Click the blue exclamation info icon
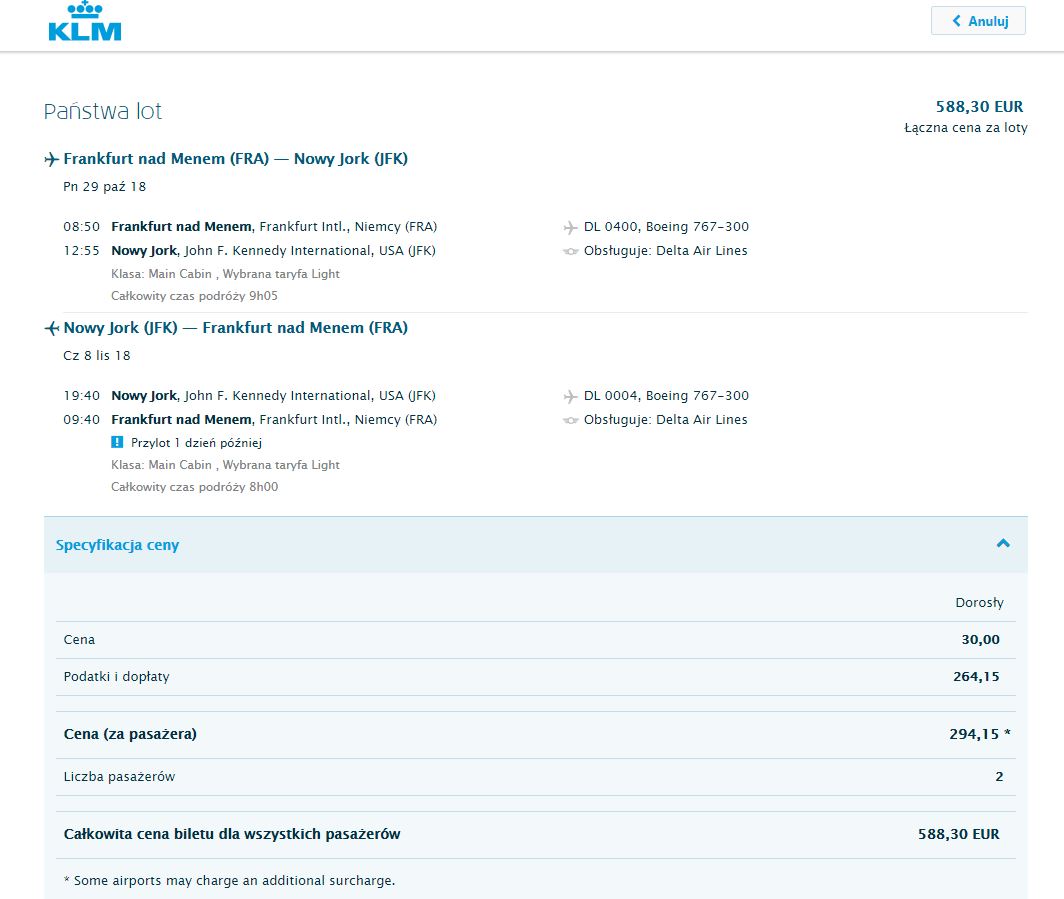 coord(117,442)
